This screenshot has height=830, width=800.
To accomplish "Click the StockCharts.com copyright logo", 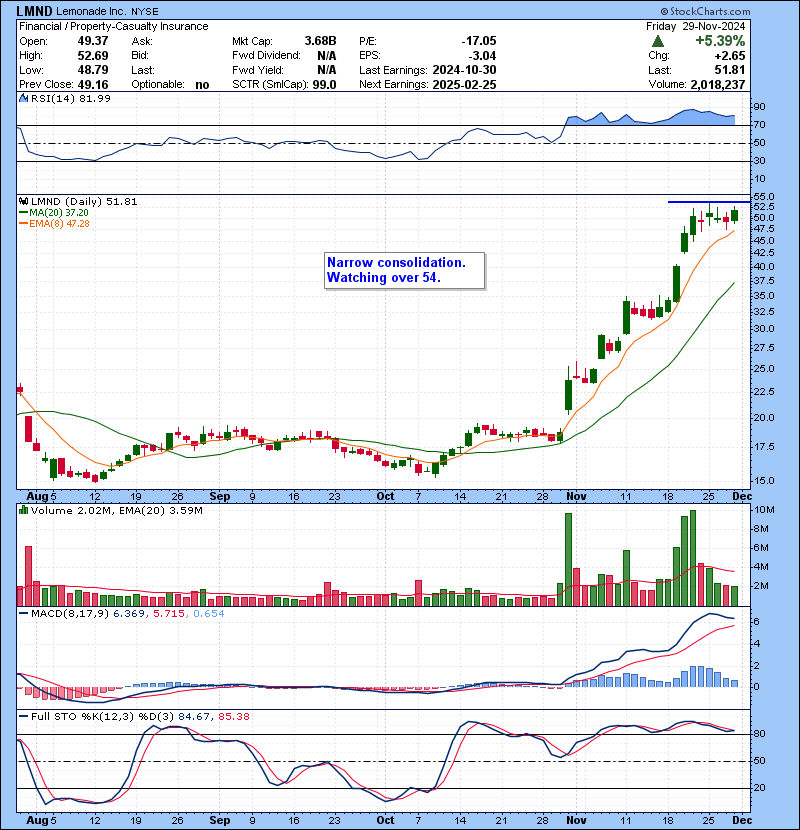I will tap(705, 11).
